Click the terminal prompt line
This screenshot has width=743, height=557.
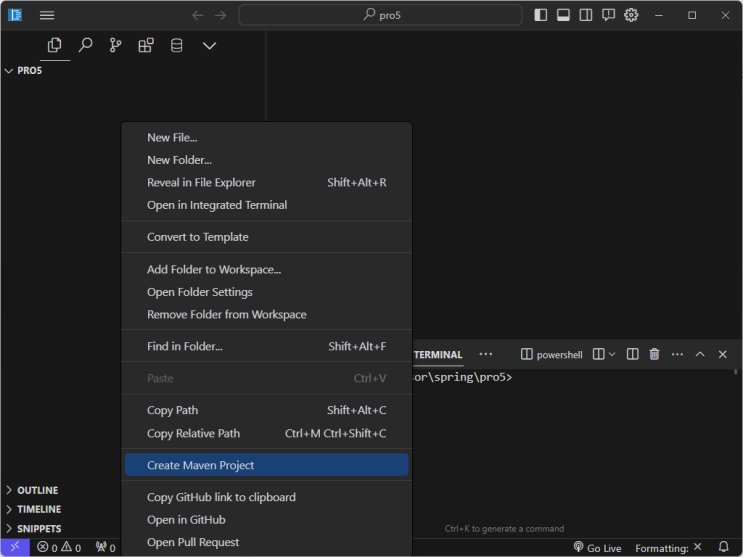[x=462, y=377]
